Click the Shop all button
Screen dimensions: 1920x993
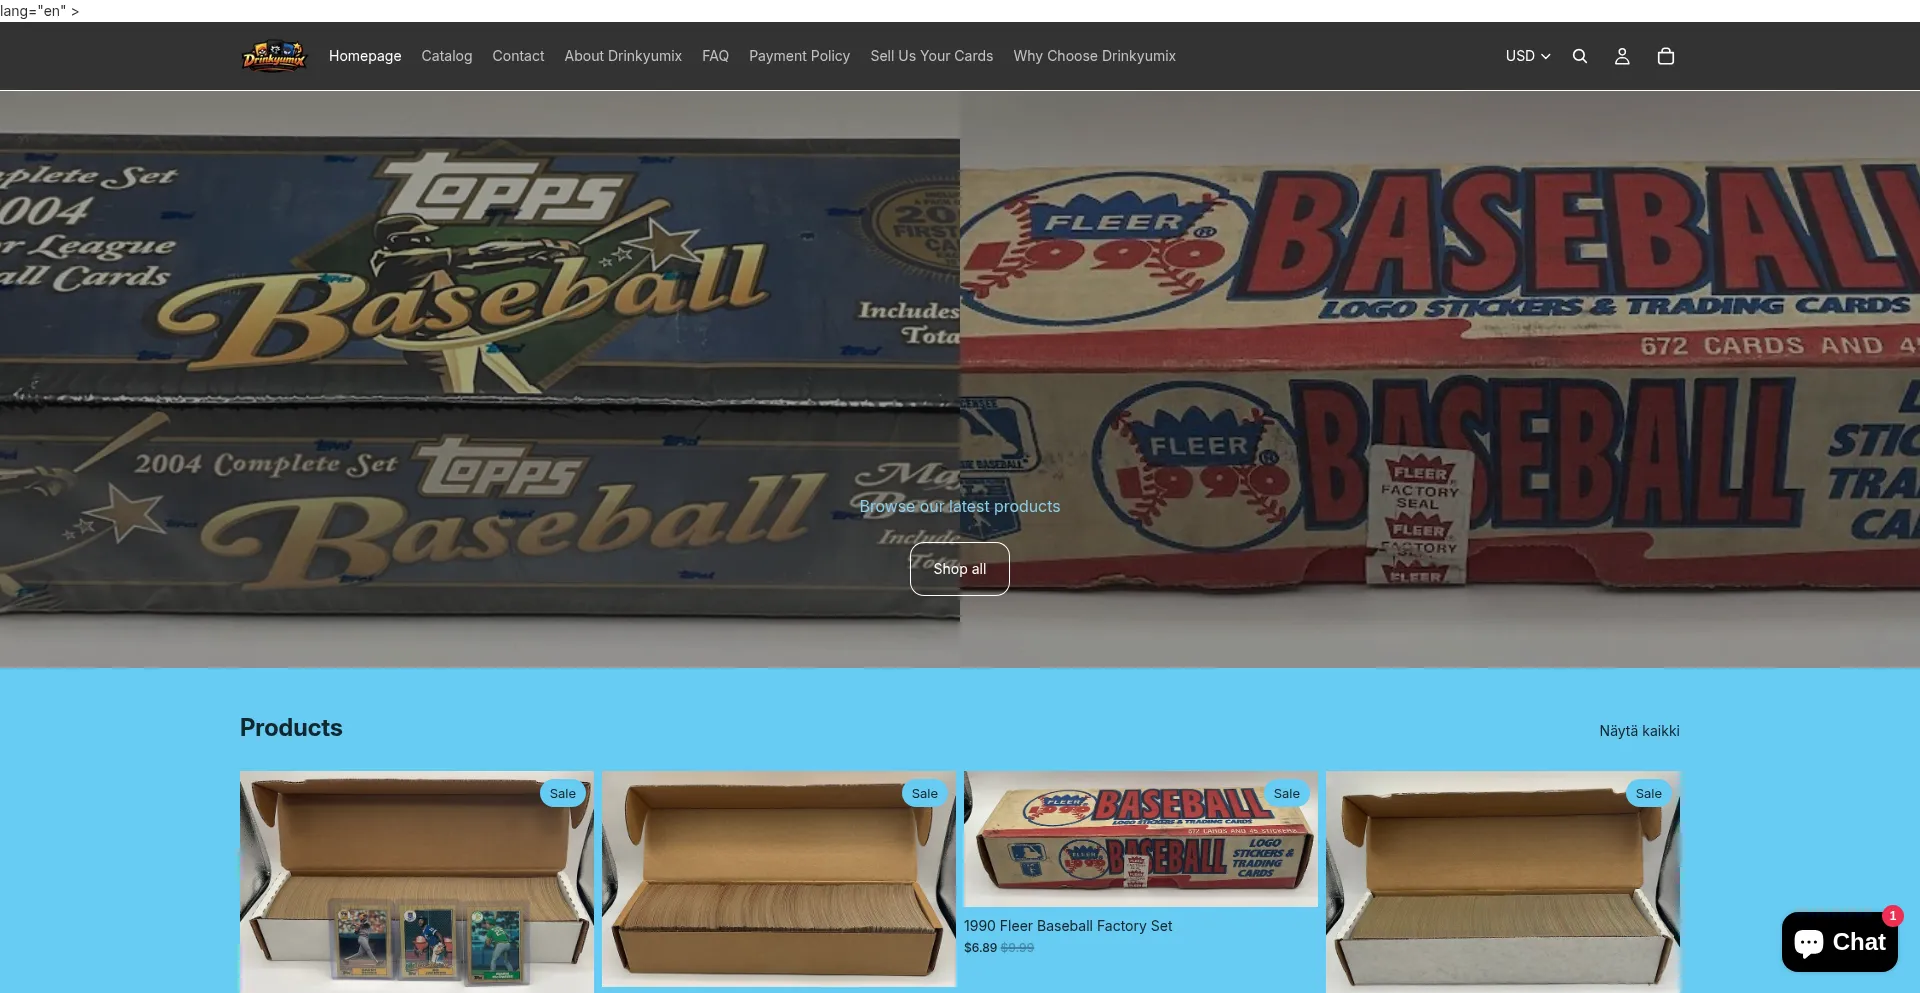coord(960,569)
